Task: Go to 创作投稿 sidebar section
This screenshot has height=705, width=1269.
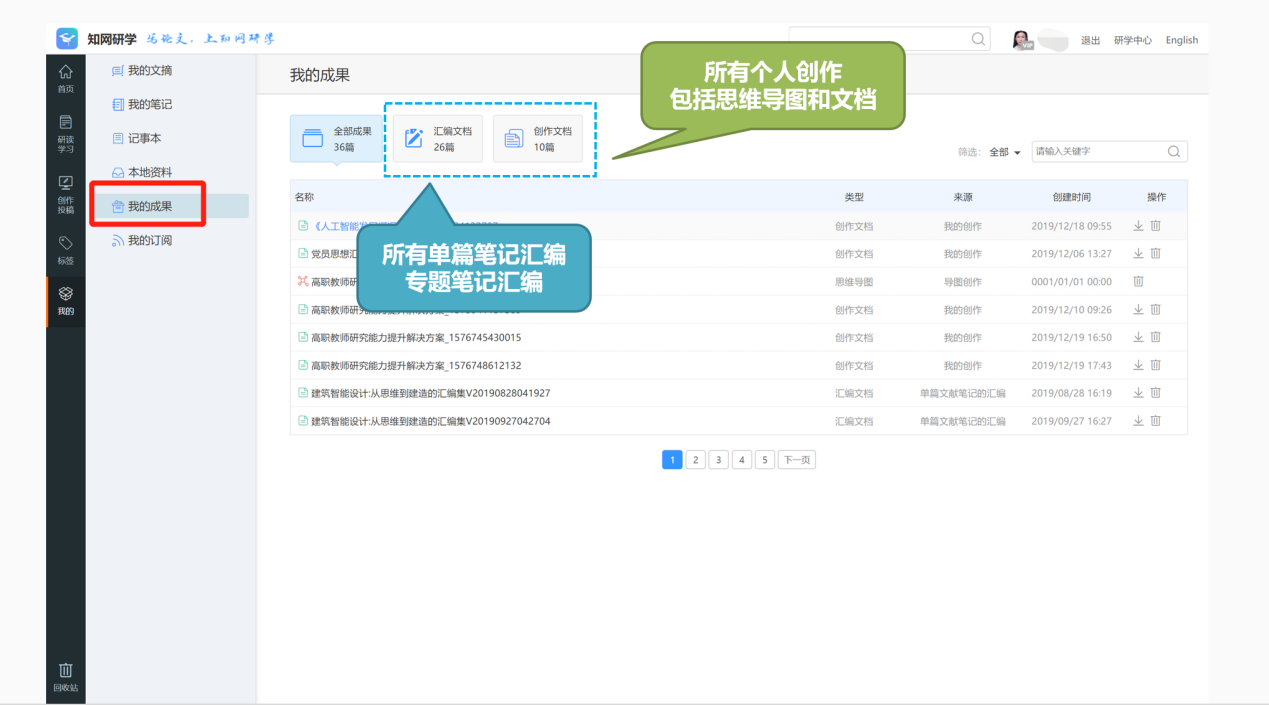Action: pyautogui.click(x=65, y=195)
